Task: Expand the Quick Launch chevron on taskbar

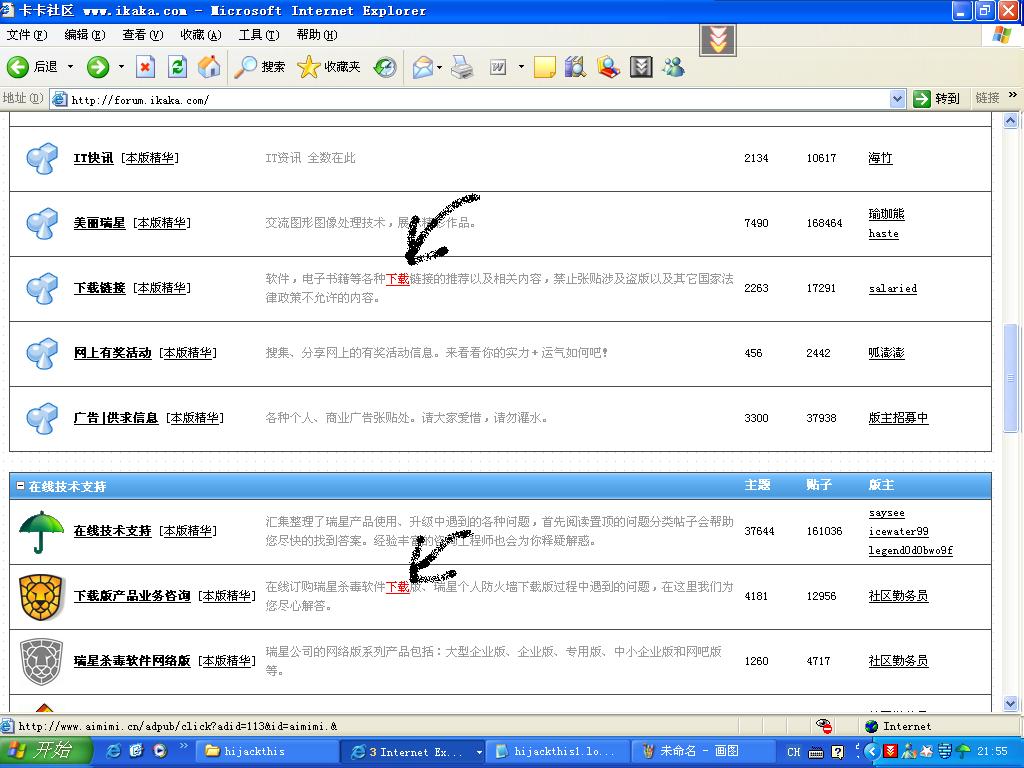Action: [x=184, y=746]
